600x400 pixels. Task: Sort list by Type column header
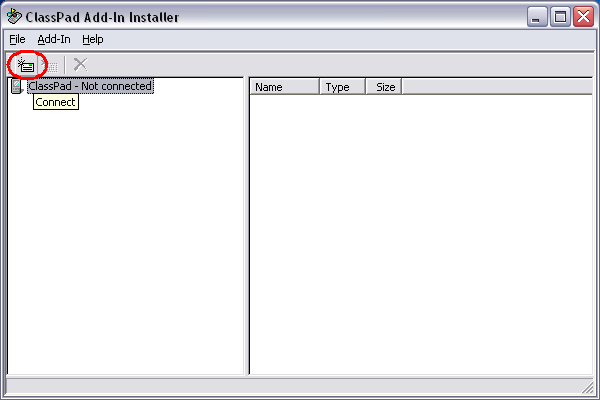tap(342, 87)
